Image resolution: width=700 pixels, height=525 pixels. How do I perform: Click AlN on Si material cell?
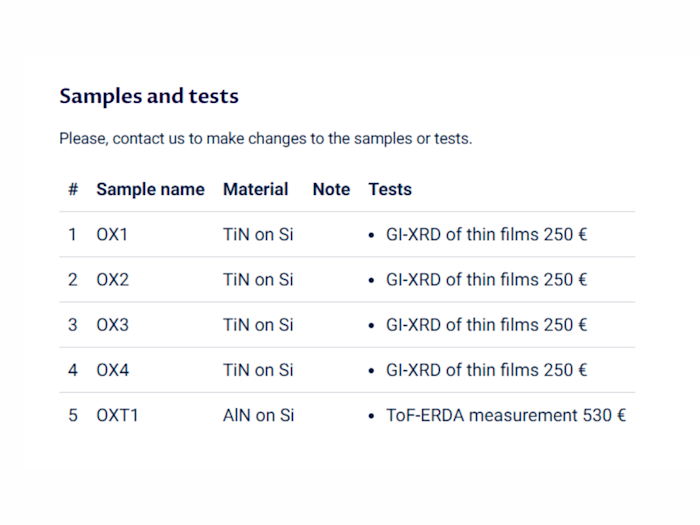coord(258,415)
